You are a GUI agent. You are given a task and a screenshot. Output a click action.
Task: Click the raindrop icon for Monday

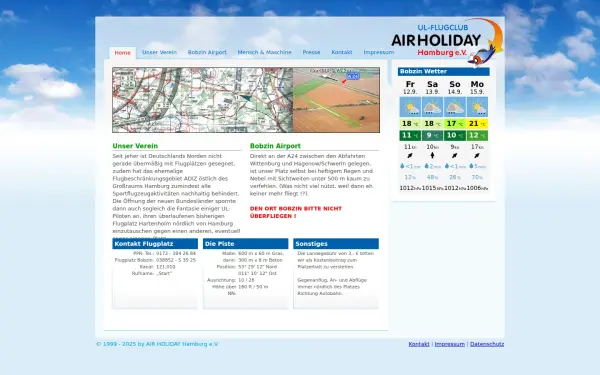(x=471, y=166)
